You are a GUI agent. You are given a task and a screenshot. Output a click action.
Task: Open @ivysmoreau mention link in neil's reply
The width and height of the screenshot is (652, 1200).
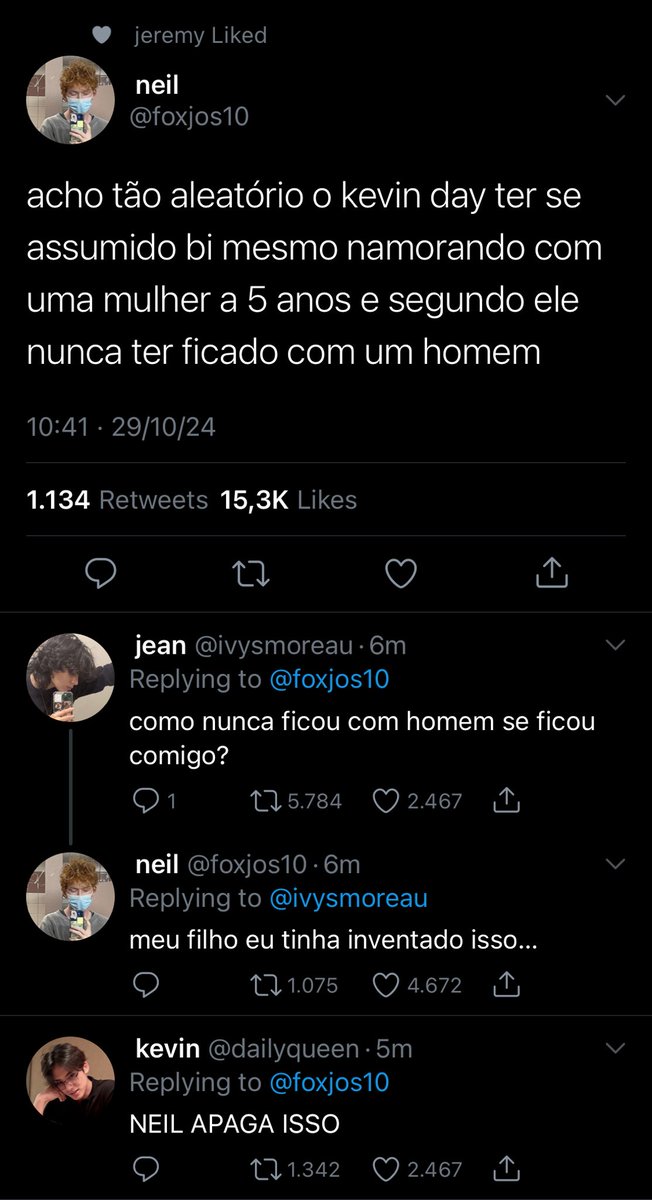point(349,898)
